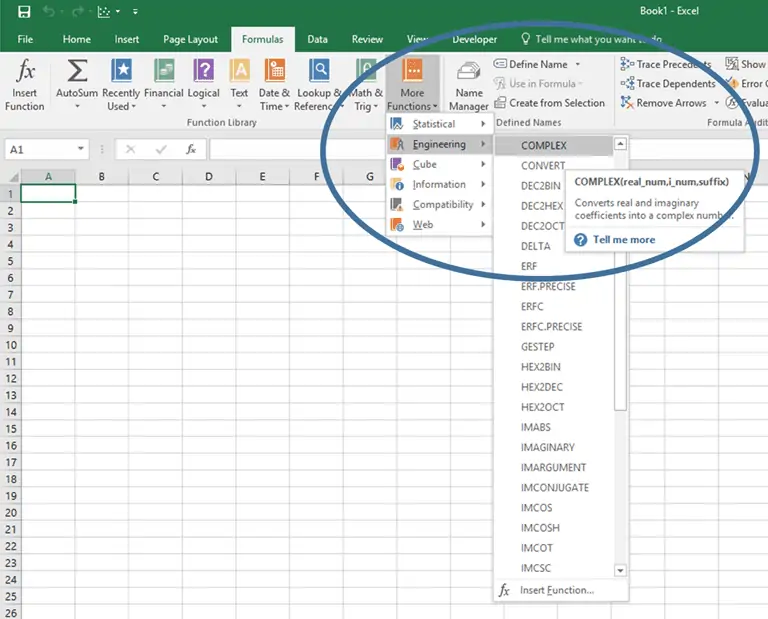Open the Engineering functions submenu
Viewport: 768px width, 619px height.
pyautogui.click(x=439, y=144)
